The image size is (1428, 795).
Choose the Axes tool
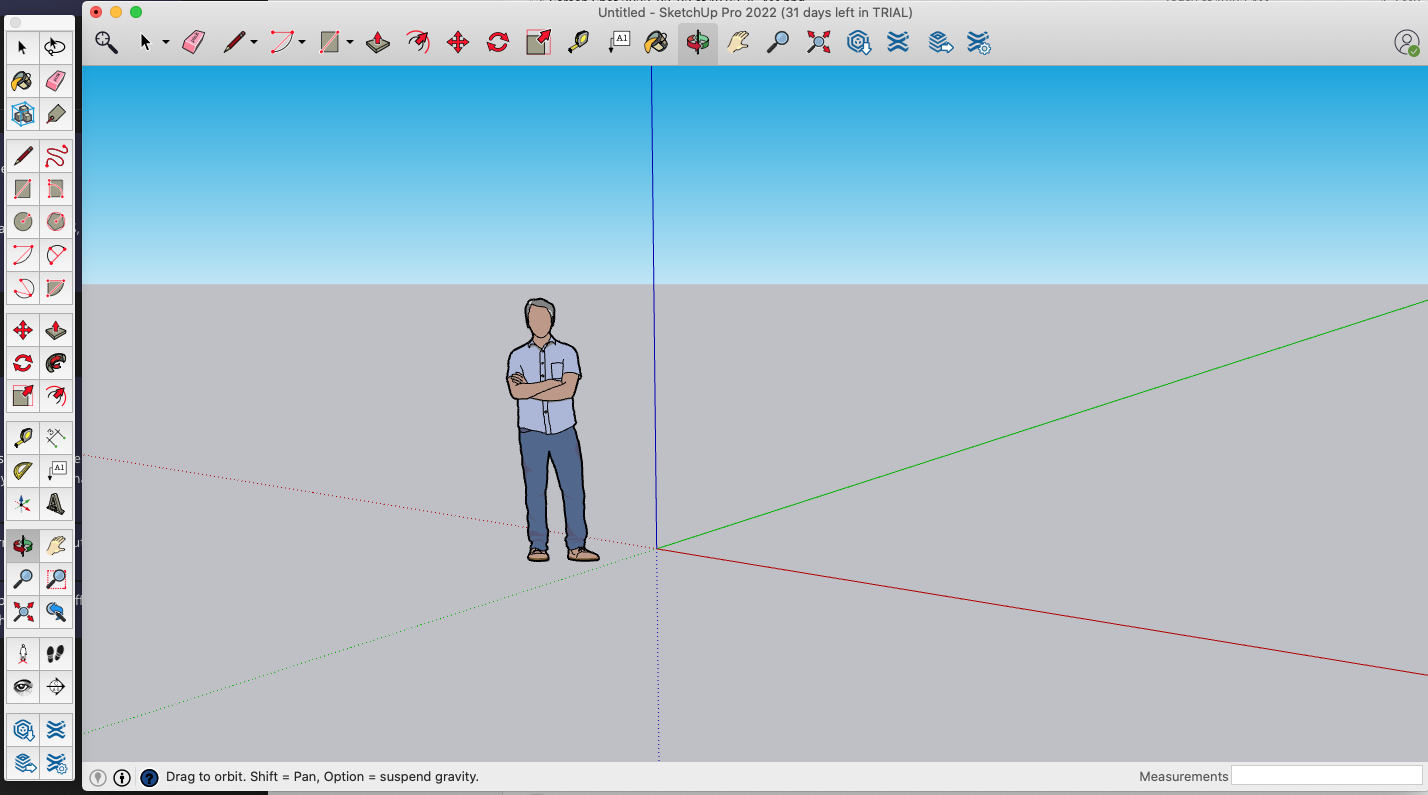click(x=23, y=504)
